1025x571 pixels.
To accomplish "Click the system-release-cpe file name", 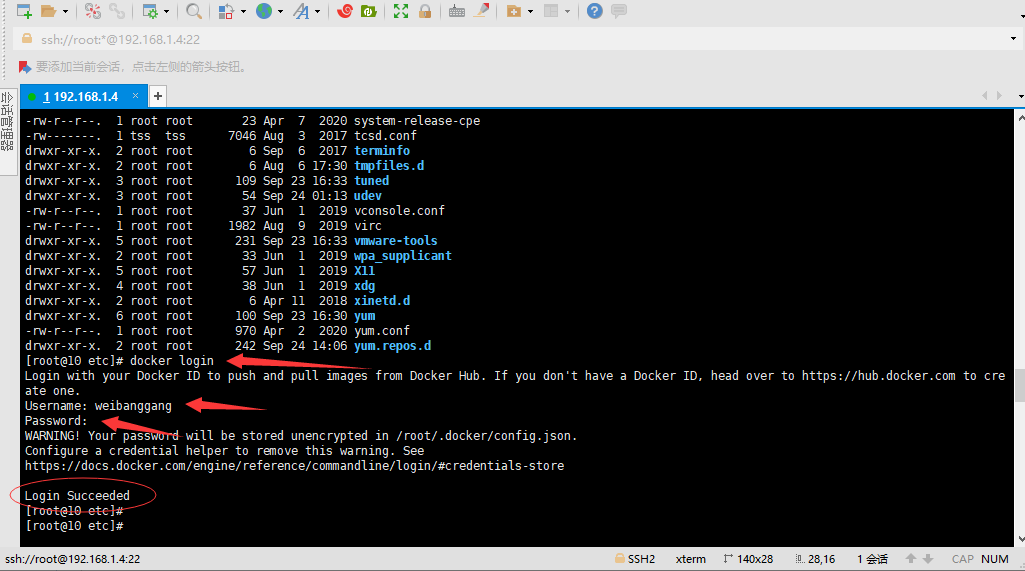I will click(417, 121).
